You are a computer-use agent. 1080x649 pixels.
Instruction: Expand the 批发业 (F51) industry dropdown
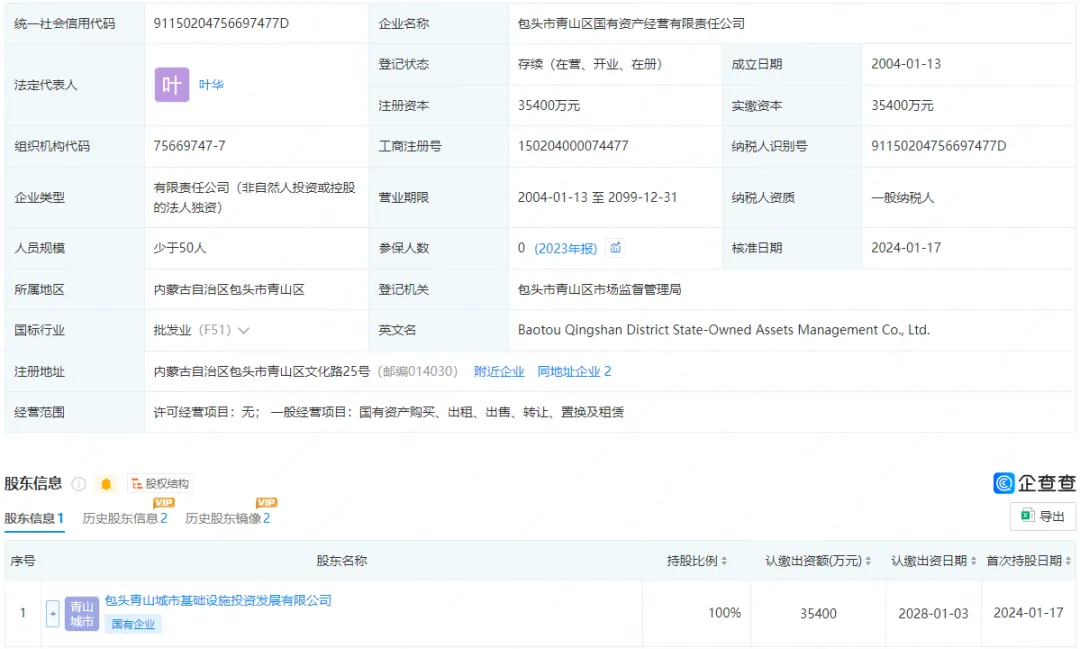tap(244, 330)
